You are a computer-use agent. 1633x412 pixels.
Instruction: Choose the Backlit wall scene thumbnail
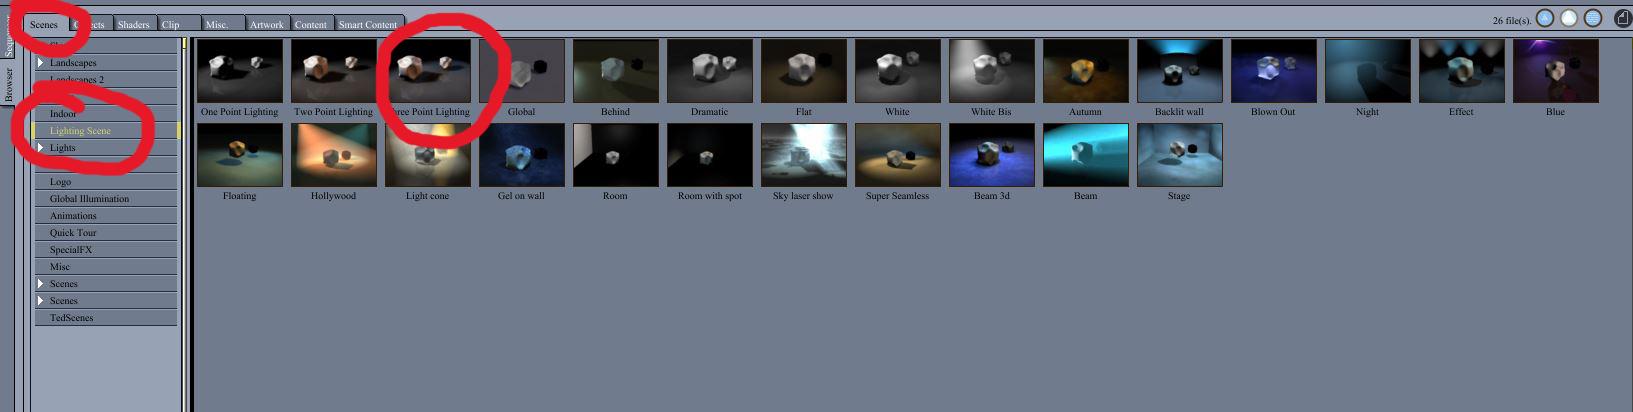pos(1179,71)
